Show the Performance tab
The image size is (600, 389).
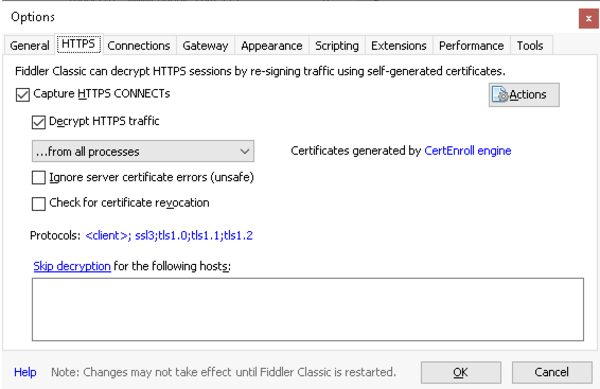pos(471,46)
